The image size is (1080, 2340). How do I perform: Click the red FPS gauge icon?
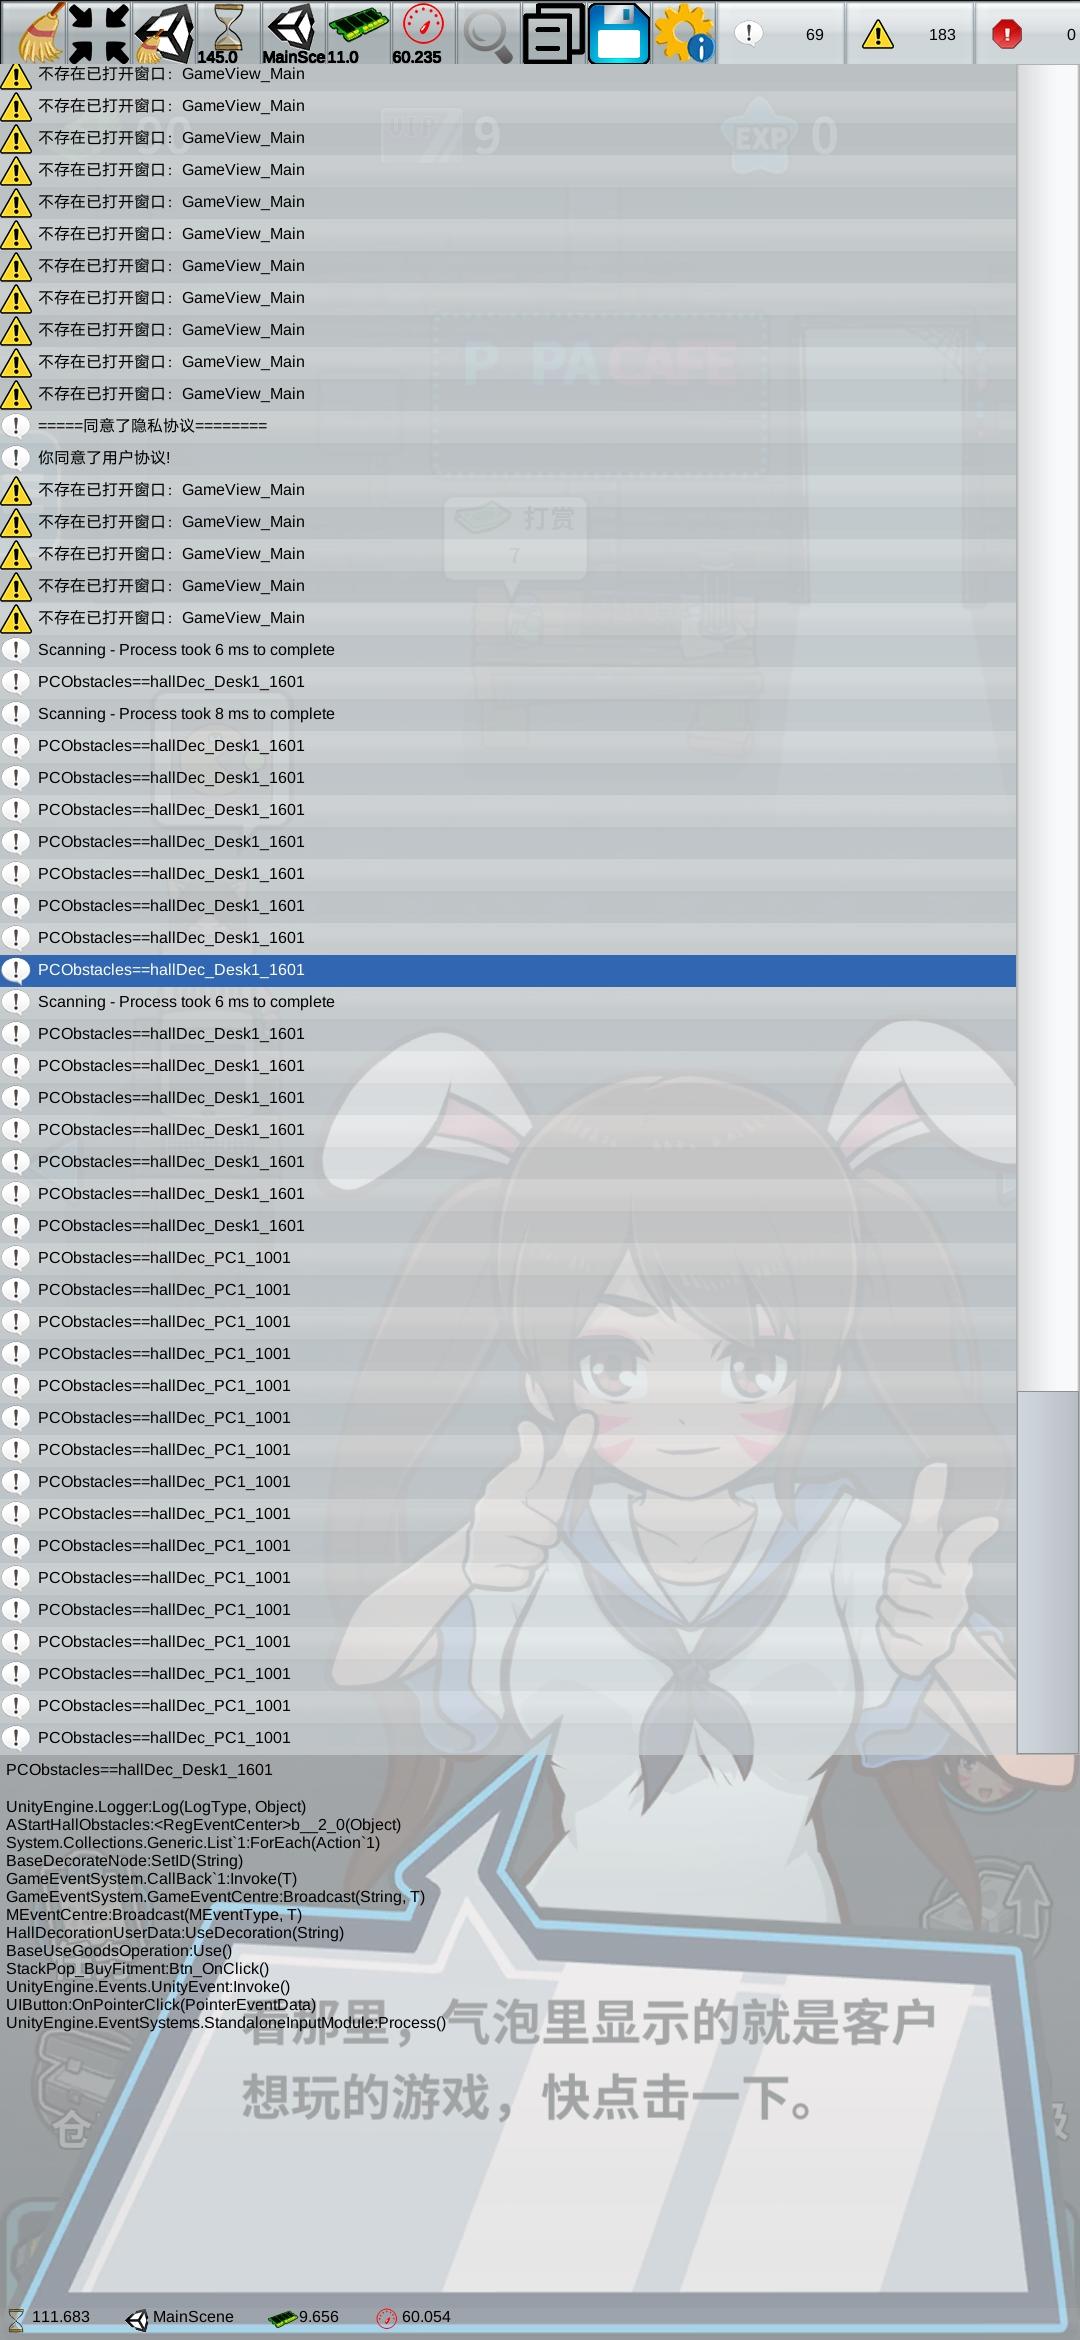(x=423, y=32)
